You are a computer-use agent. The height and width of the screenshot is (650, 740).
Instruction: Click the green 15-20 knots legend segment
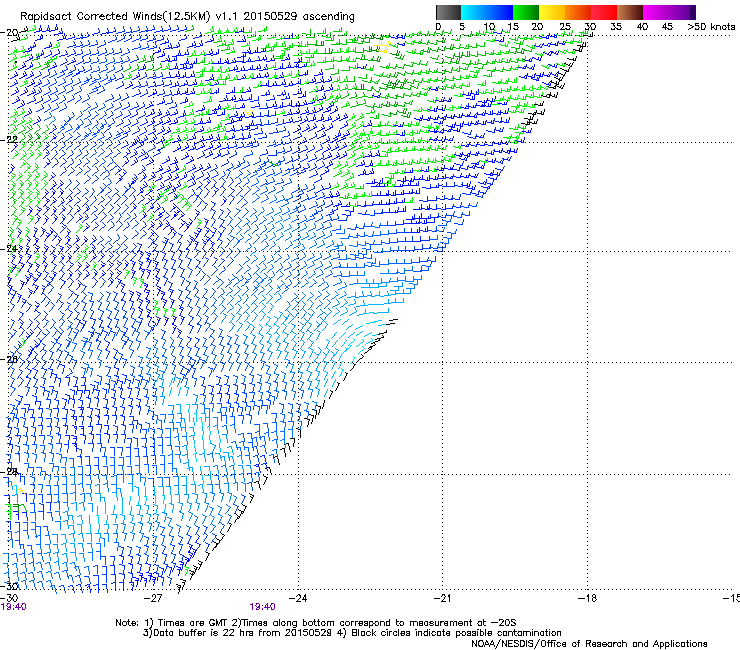tap(526, 12)
